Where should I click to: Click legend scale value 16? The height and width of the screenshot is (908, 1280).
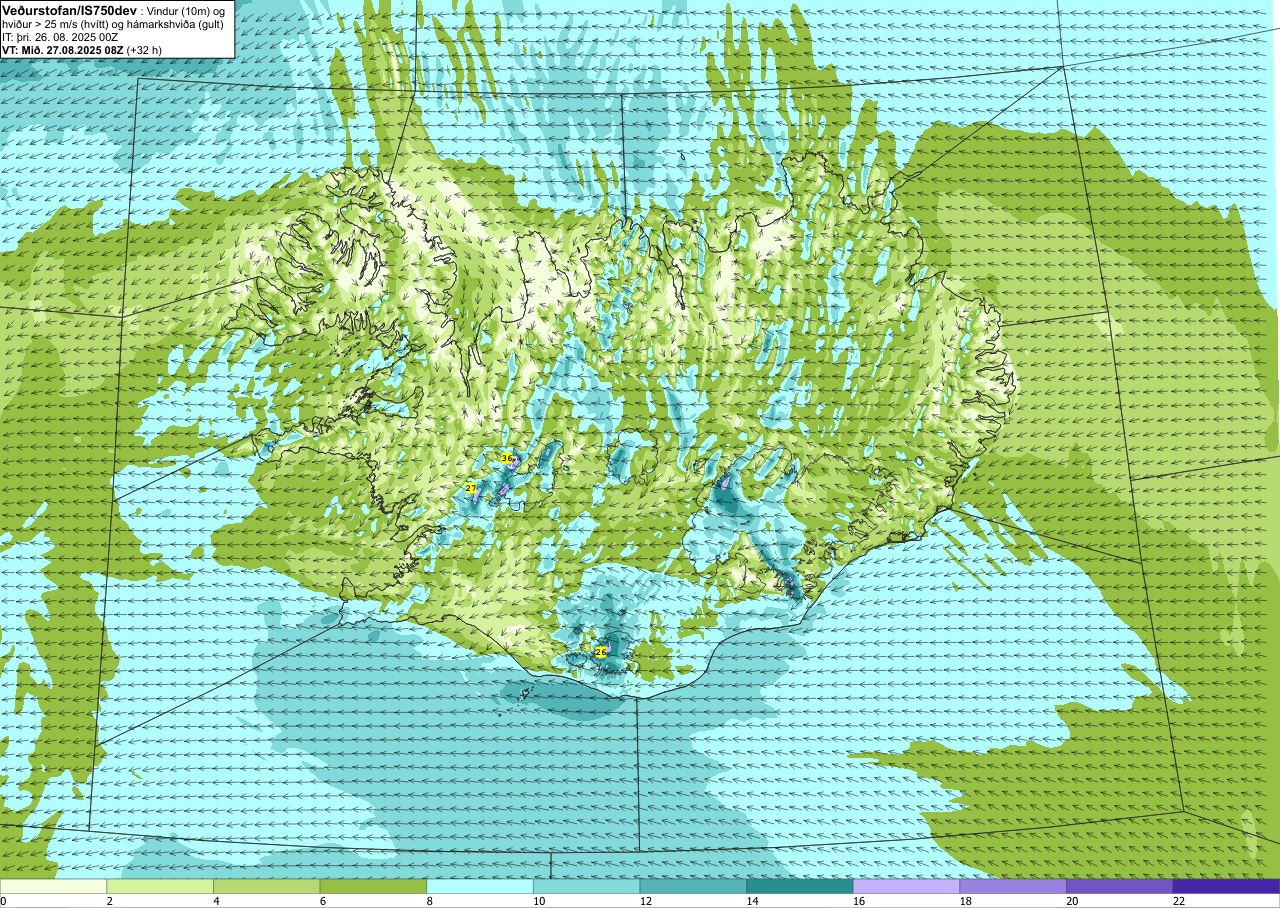click(859, 901)
